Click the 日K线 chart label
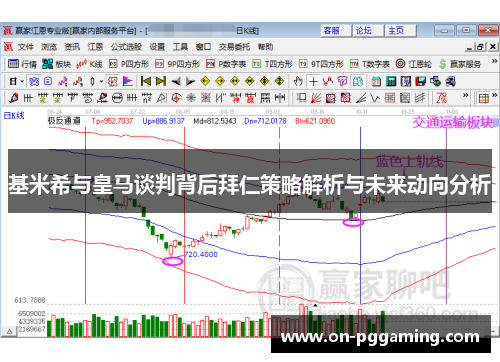500x362 pixels. pos(14,116)
